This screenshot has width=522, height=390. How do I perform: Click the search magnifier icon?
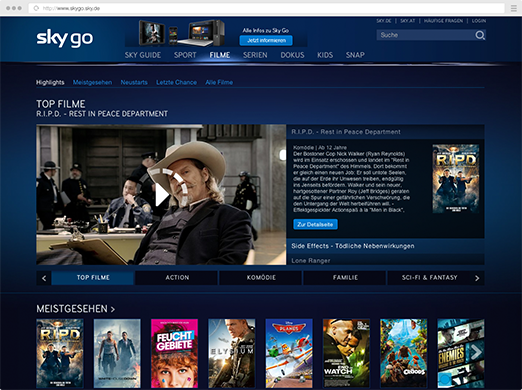coord(480,35)
